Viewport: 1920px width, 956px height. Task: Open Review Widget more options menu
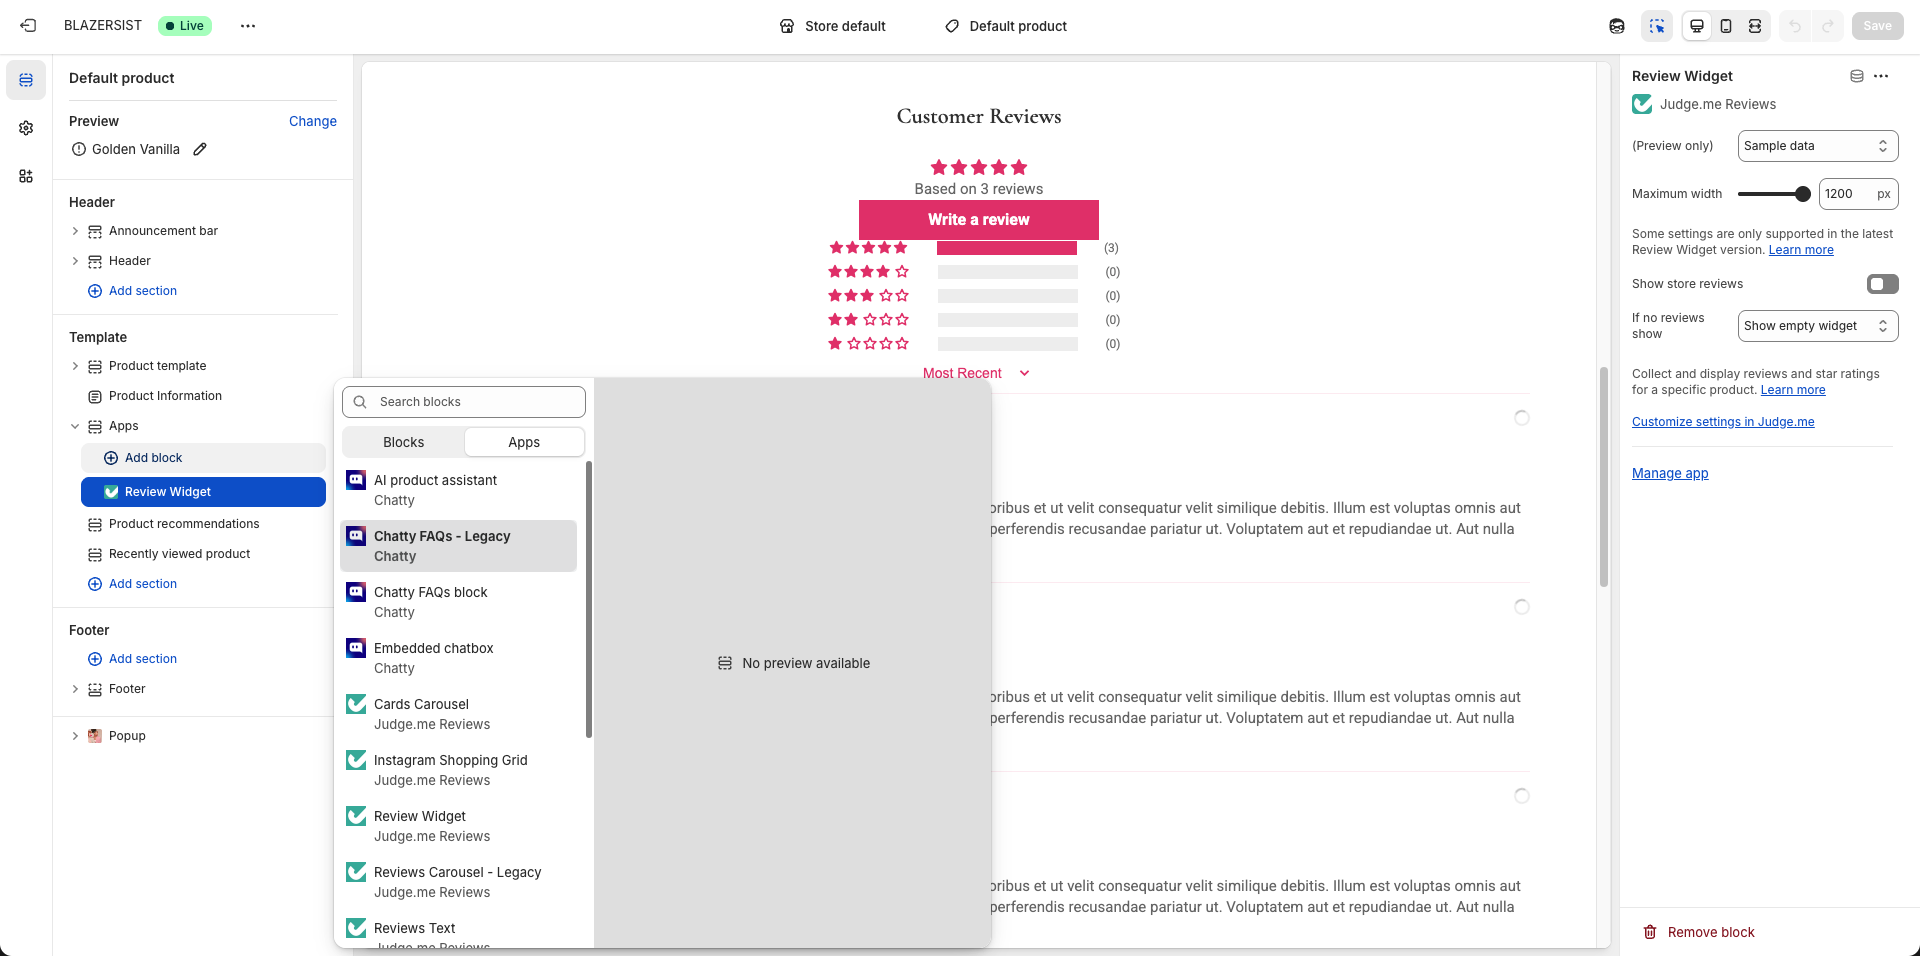pos(1881,76)
